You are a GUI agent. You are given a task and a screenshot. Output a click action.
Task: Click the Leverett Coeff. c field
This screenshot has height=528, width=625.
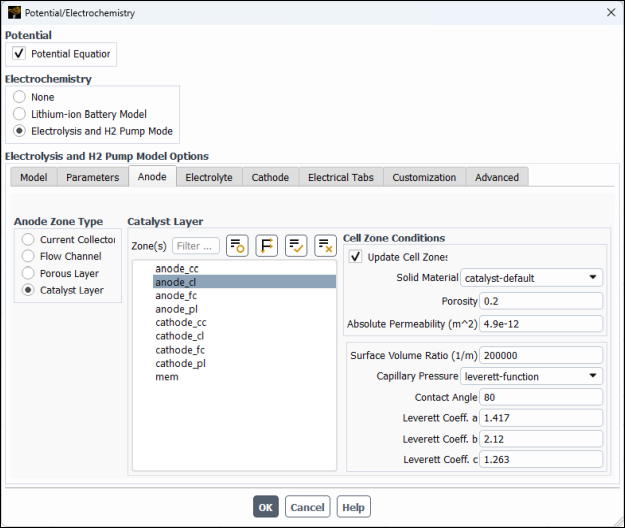coord(541,459)
